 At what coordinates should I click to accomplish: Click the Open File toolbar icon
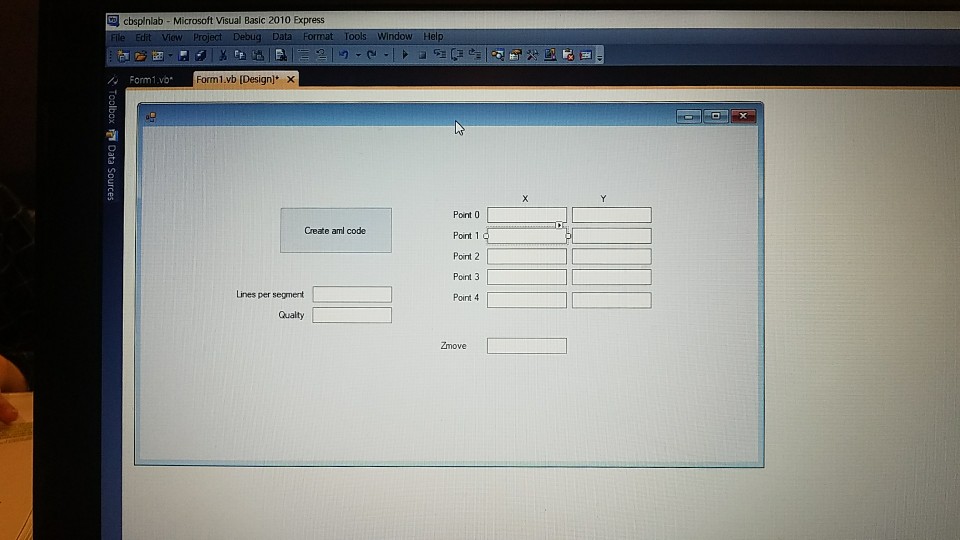click(141, 56)
